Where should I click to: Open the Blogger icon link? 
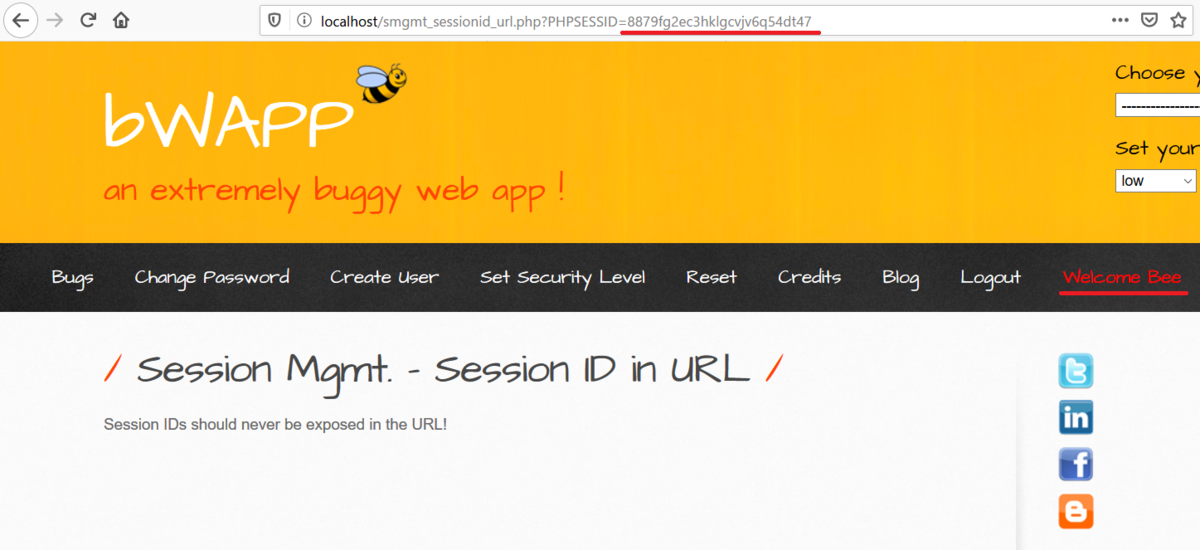pos(1076,511)
